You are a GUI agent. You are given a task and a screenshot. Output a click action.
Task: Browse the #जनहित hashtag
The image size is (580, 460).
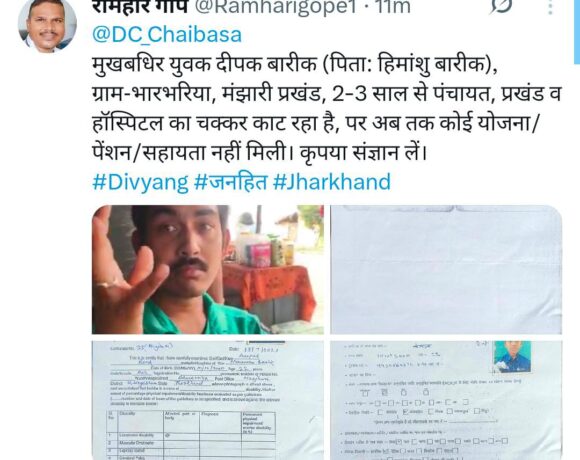coord(230,182)
